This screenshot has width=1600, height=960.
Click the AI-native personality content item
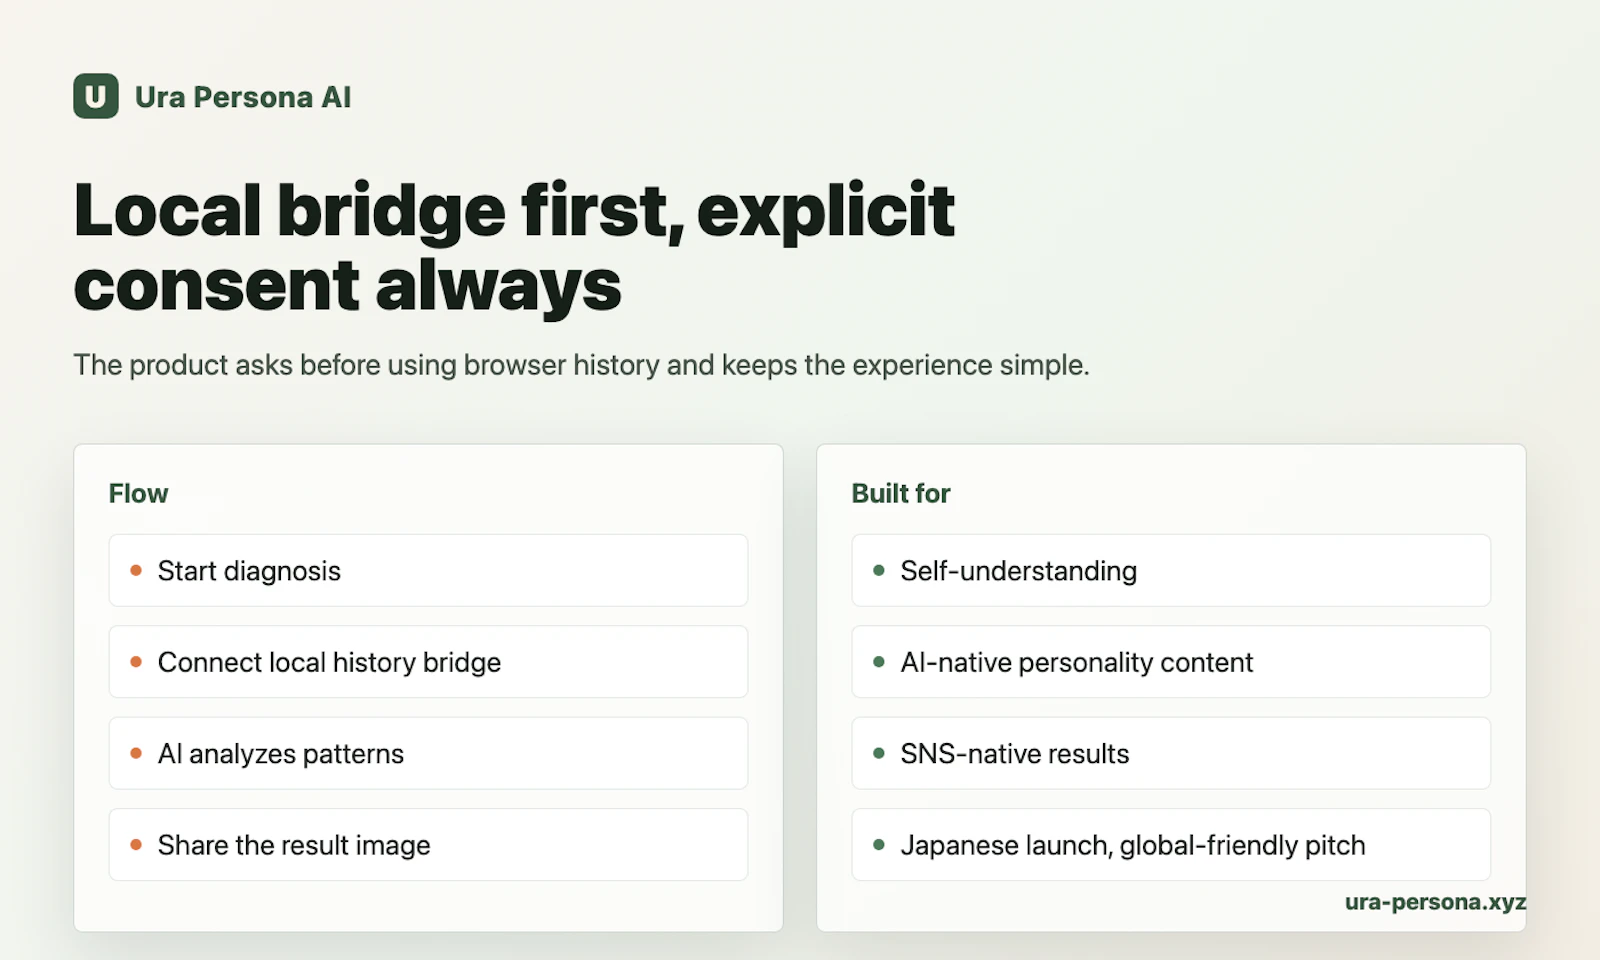(1171, 662)
